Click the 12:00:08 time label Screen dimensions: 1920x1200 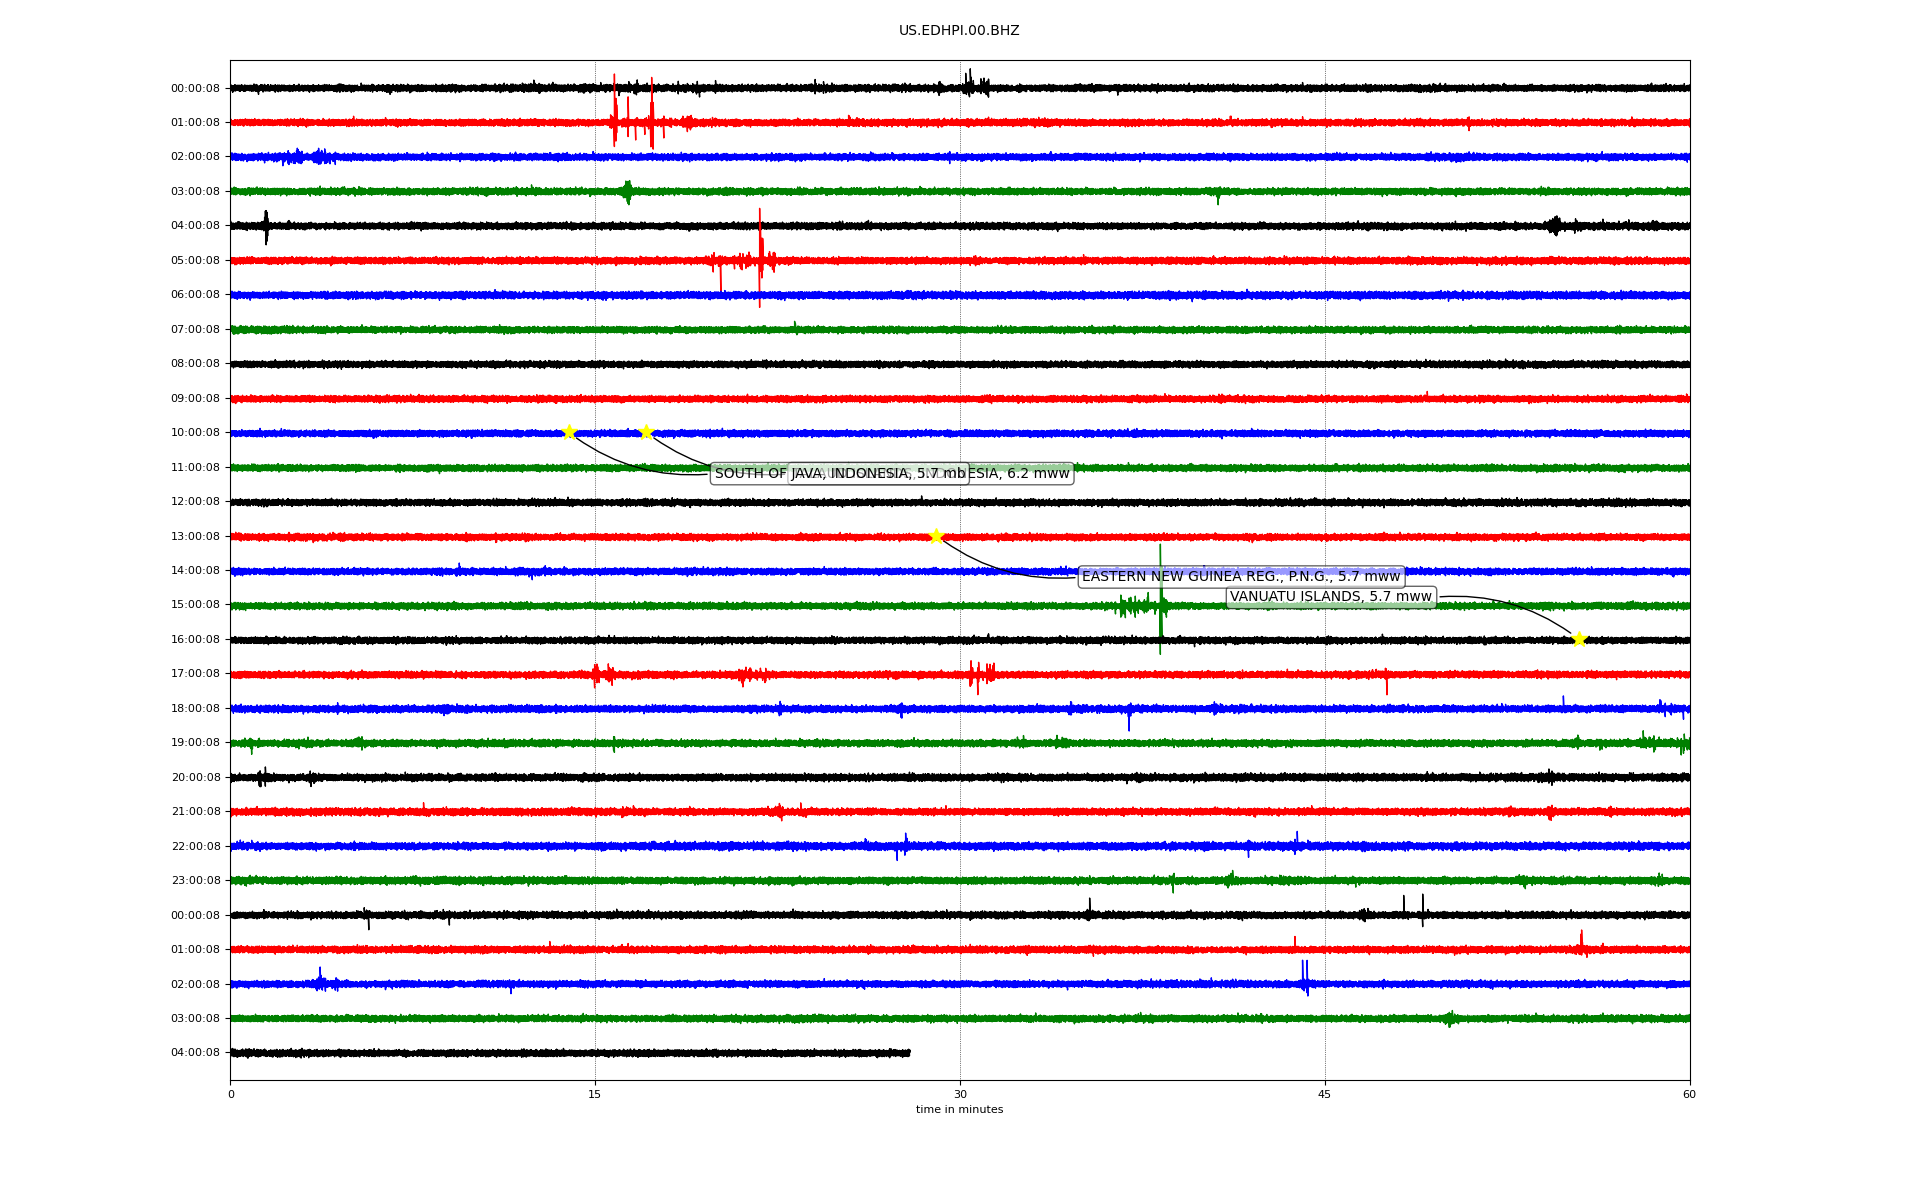(195, 501)
